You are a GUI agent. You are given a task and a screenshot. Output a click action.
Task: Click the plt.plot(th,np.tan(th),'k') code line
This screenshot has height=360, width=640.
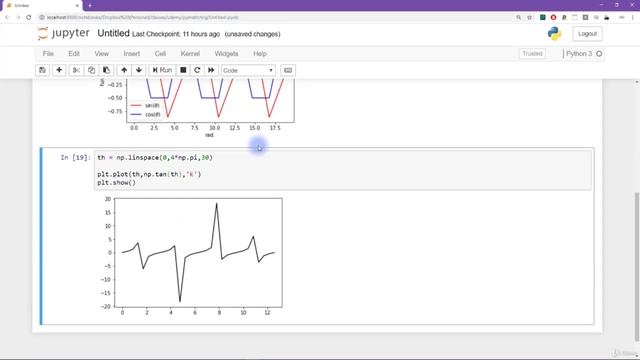pos(149,174)
